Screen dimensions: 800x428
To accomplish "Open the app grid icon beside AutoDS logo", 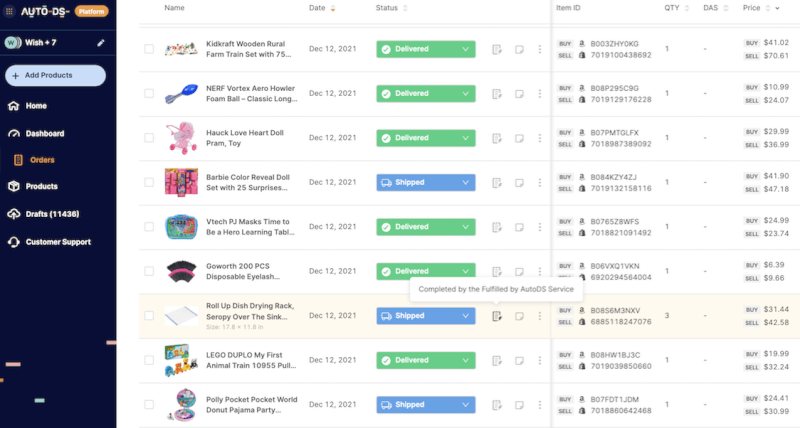I will point(9,11).
